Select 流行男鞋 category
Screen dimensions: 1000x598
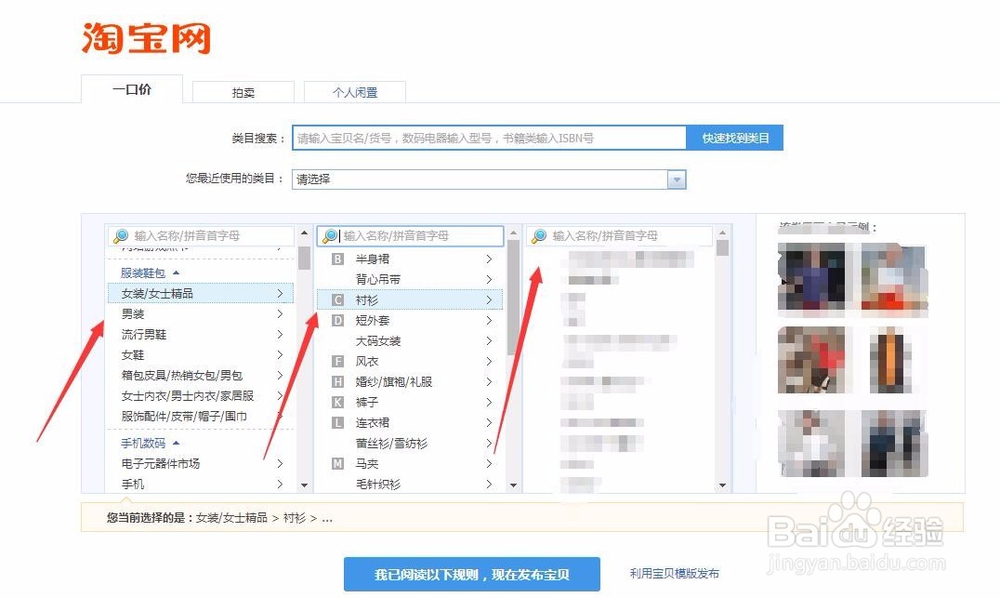point(201,334)
